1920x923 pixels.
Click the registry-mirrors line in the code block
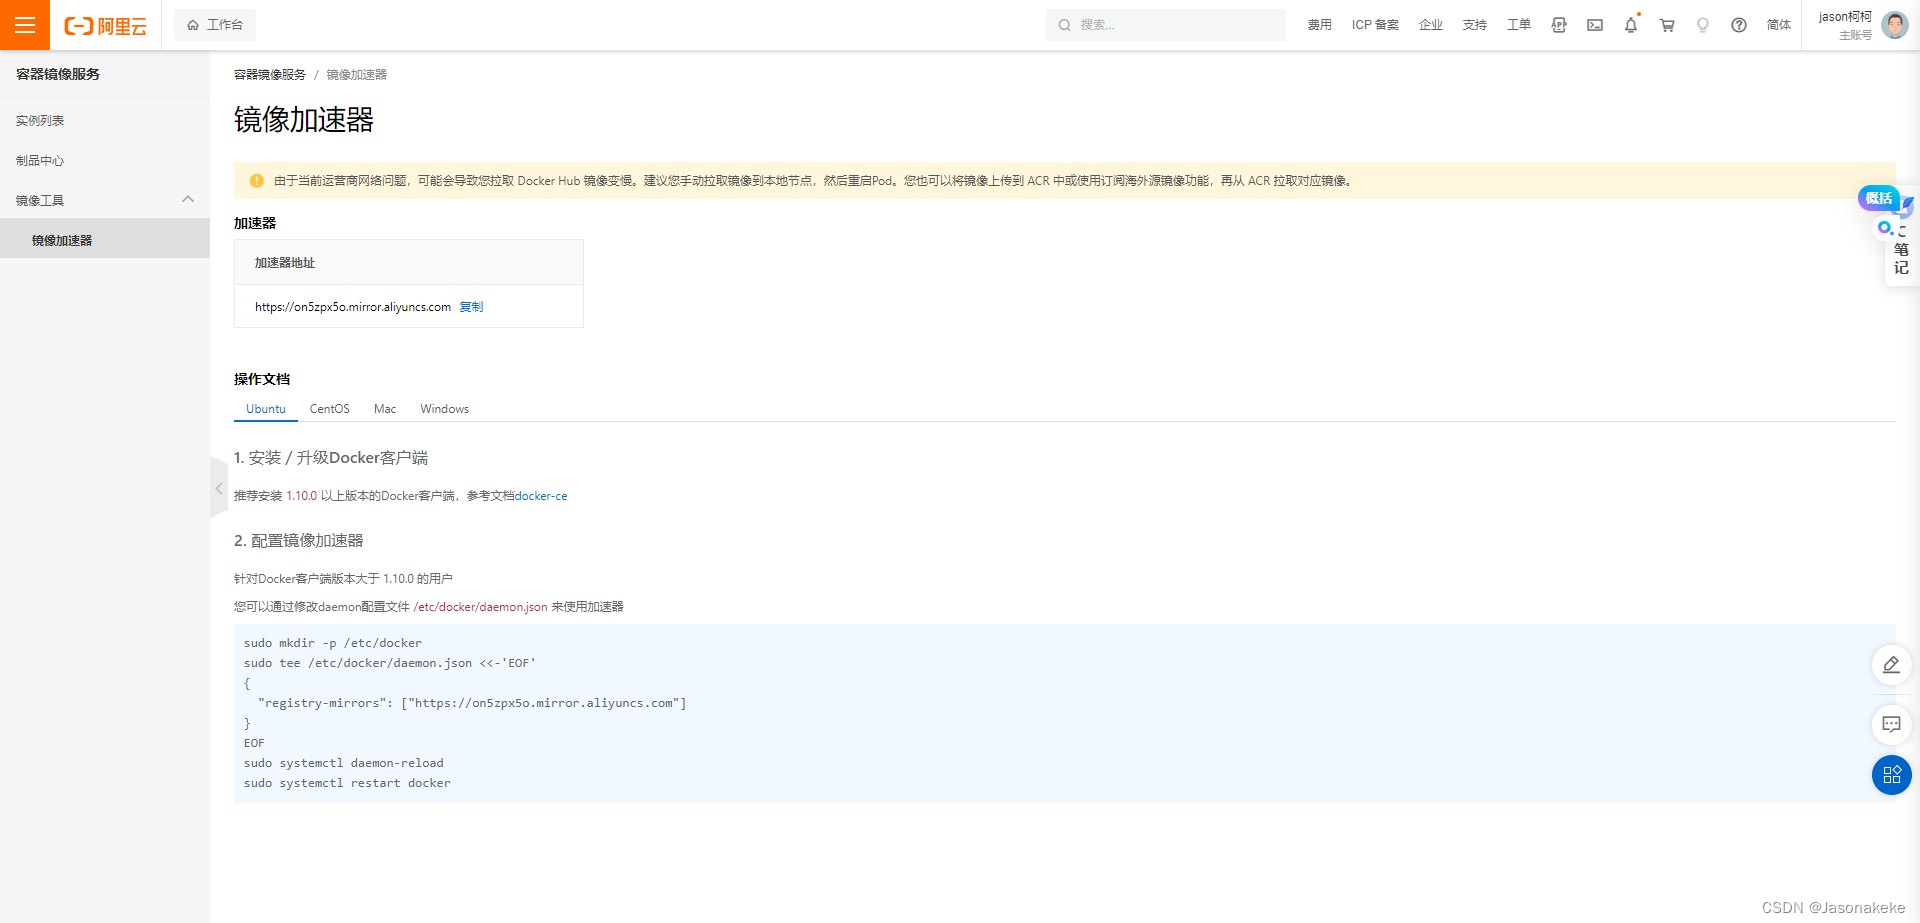(x=472, y=703)
